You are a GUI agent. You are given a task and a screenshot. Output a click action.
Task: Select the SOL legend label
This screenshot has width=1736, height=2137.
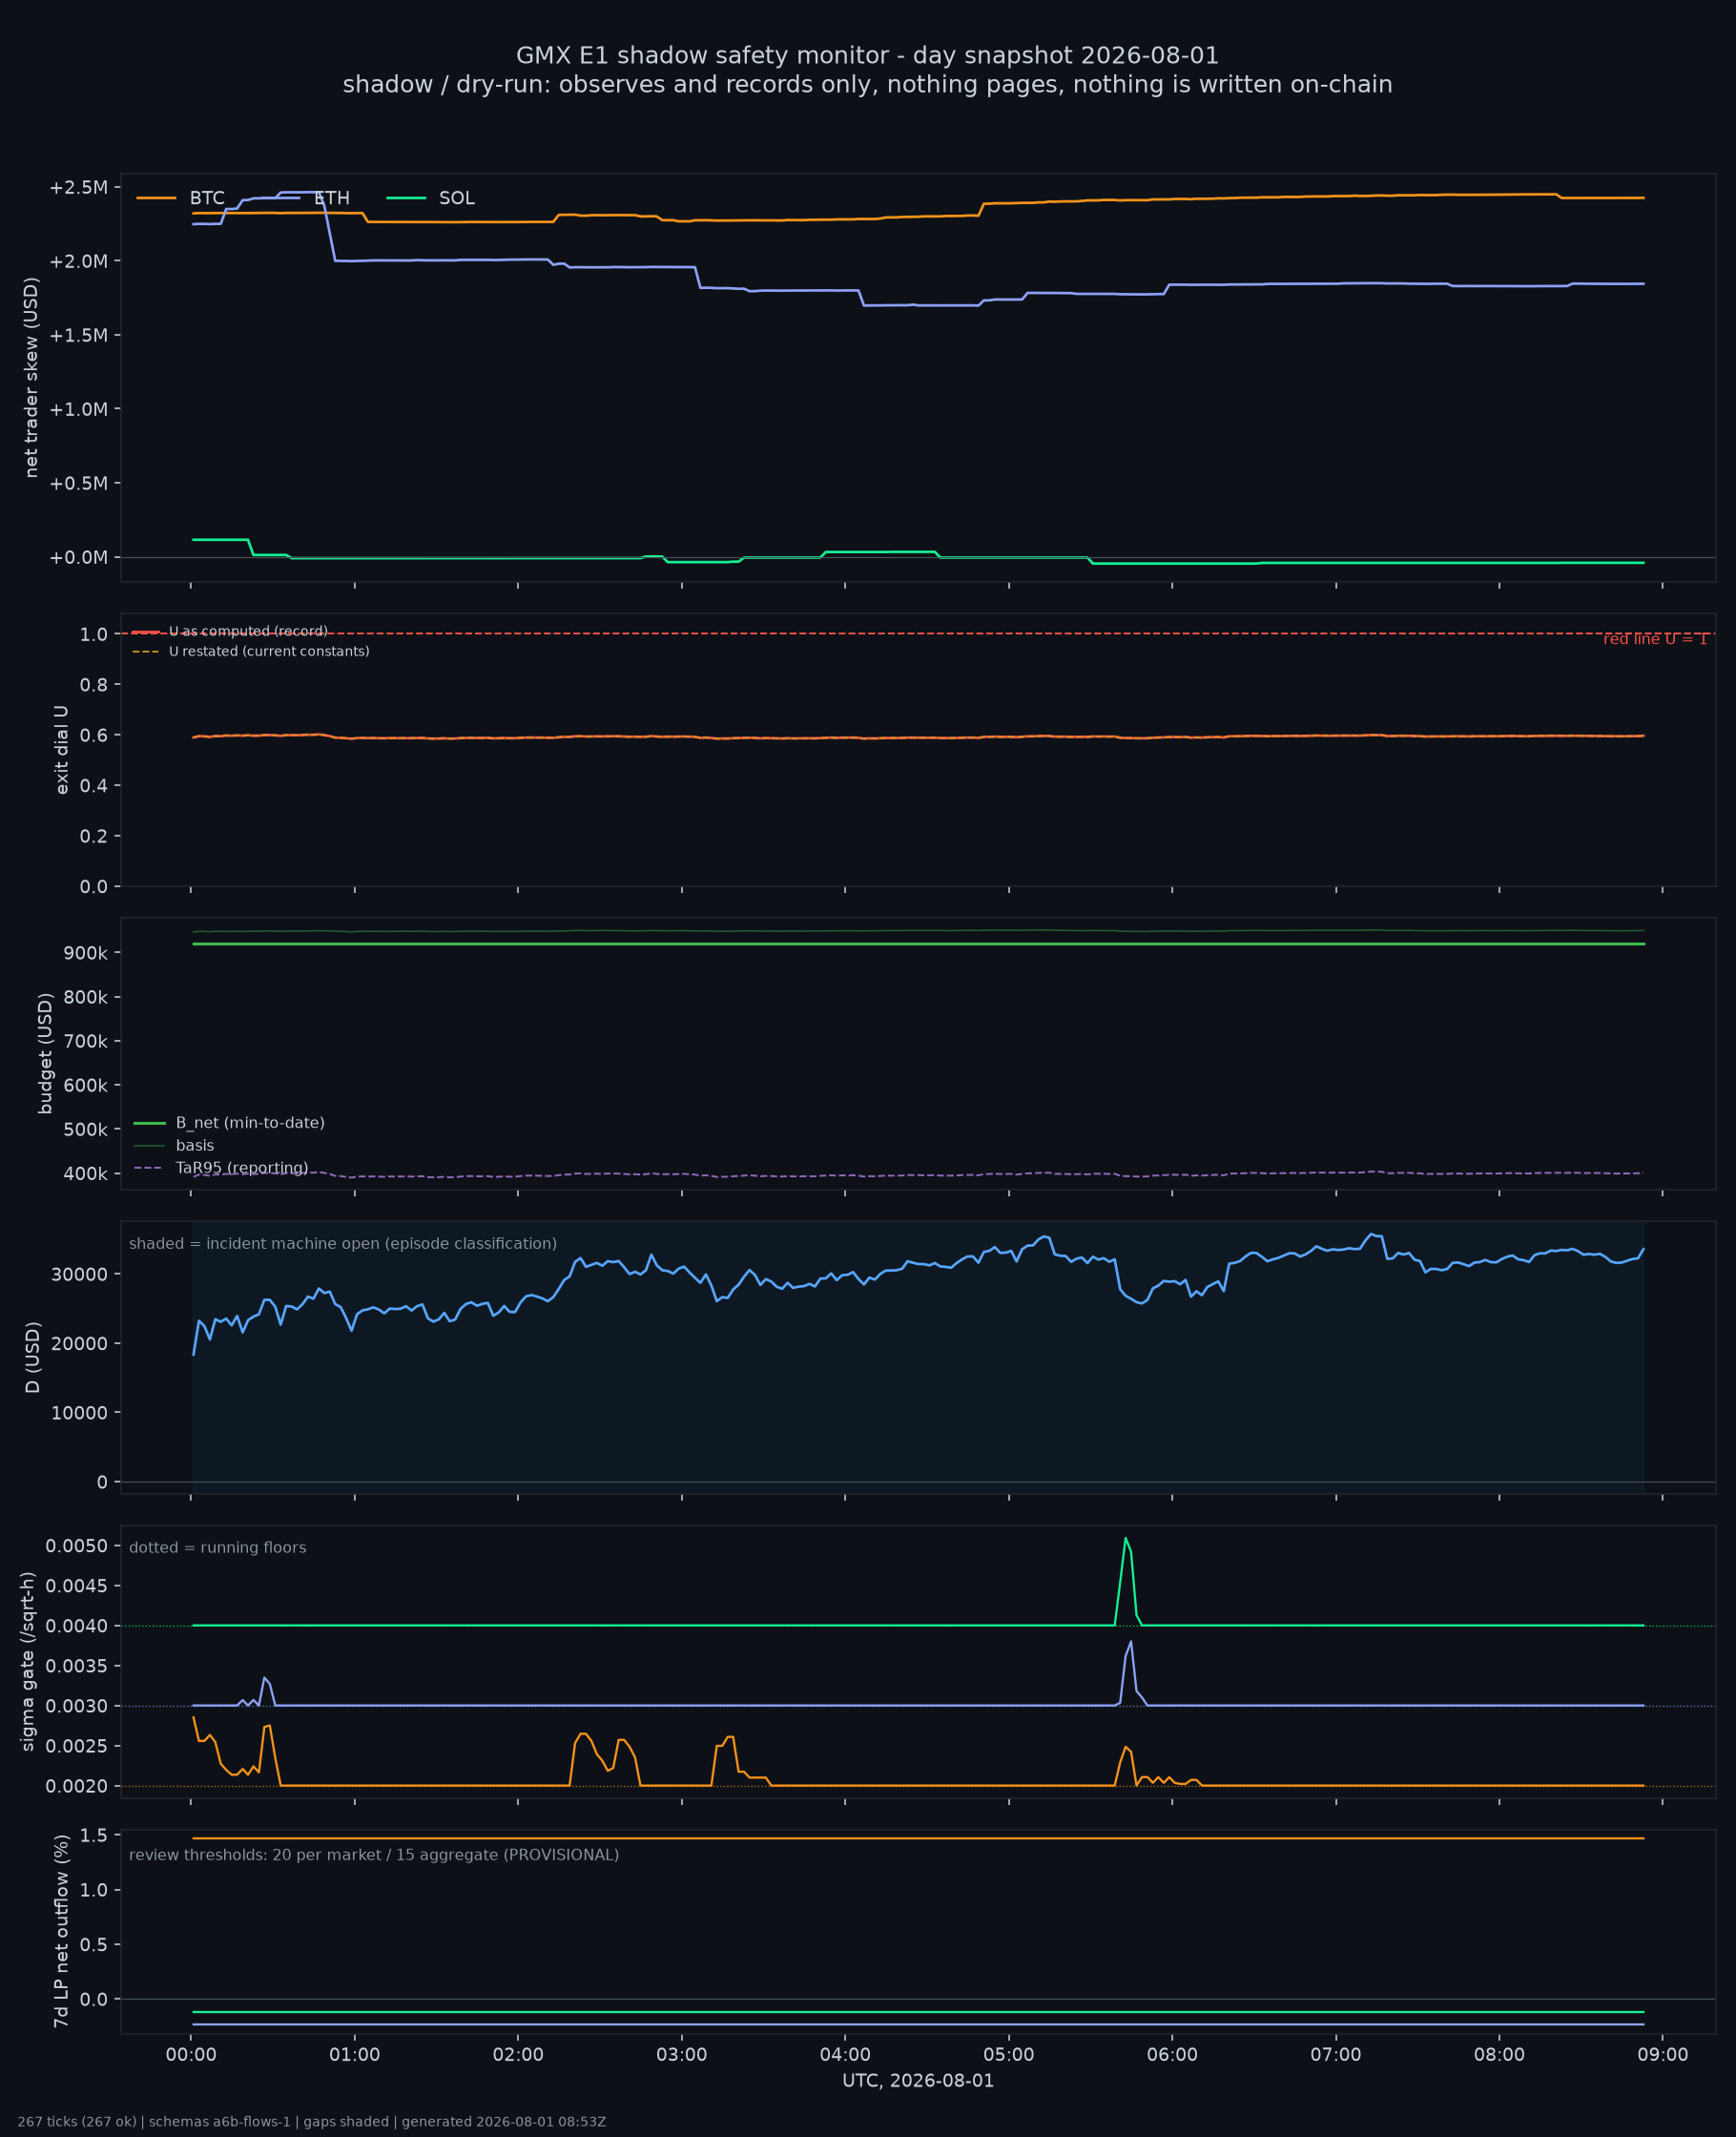coord(457,198)
